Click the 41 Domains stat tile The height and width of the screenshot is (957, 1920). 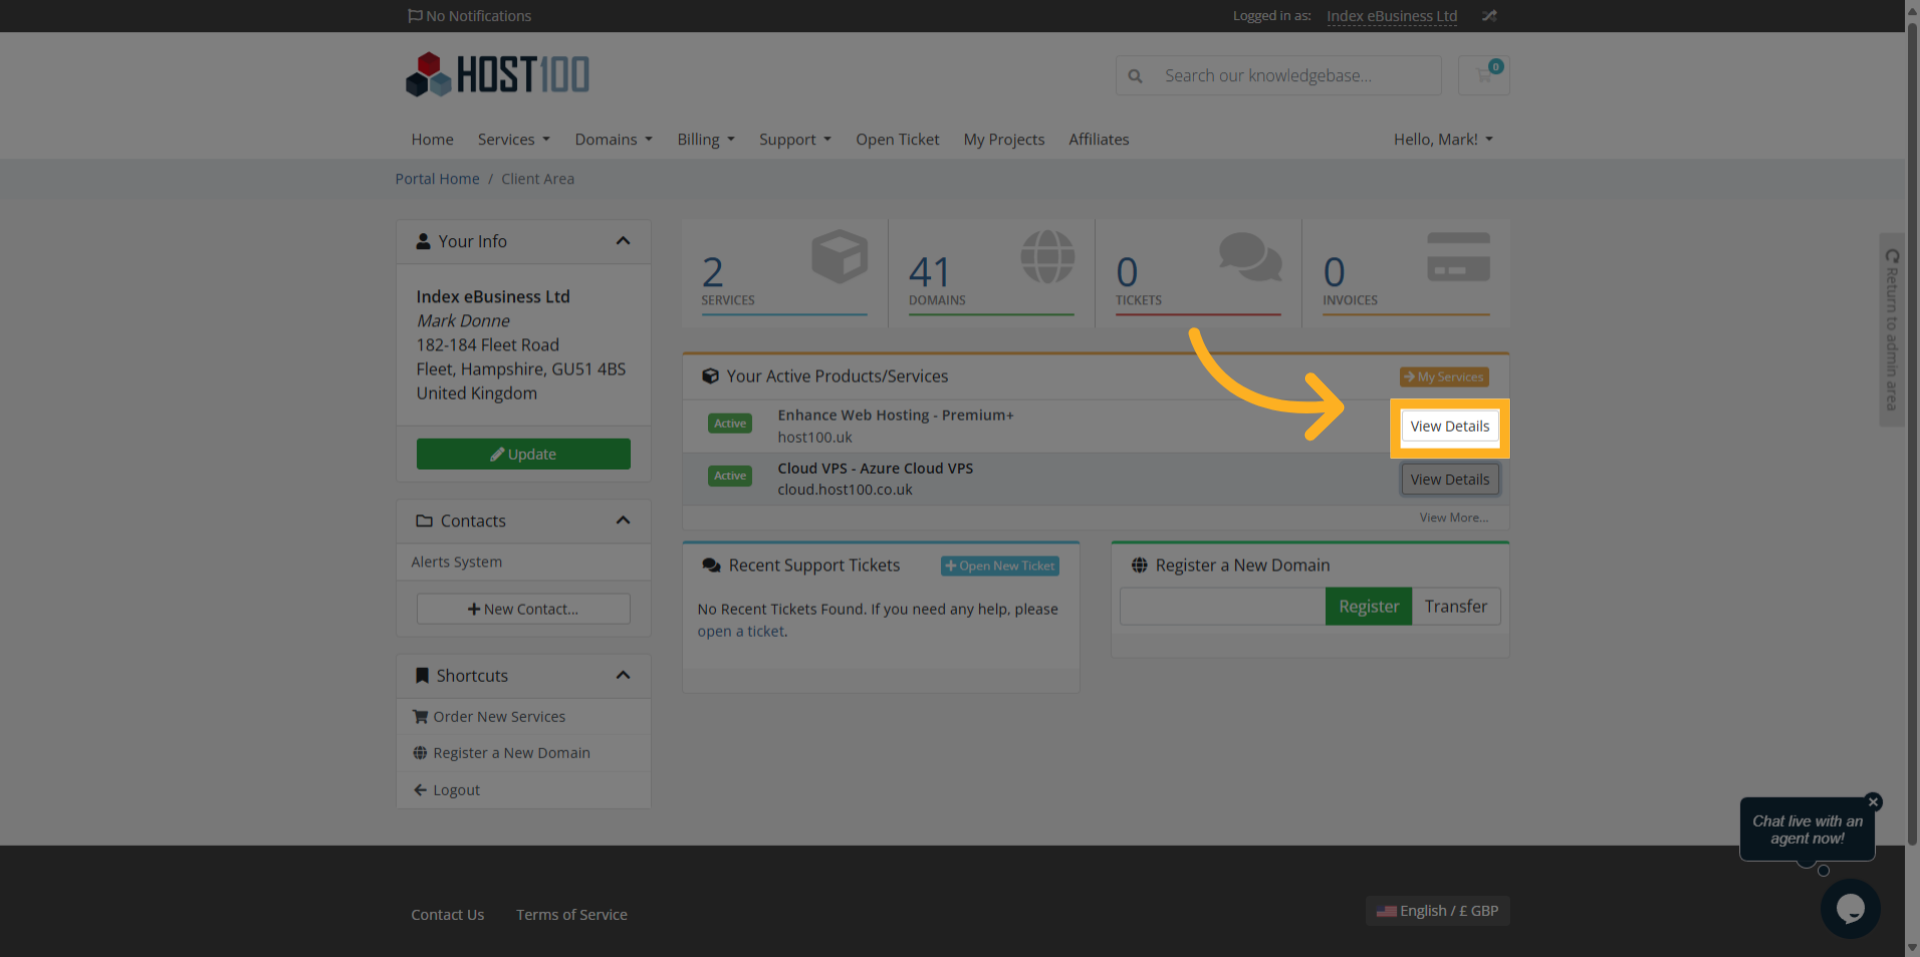(x=992, y=273)
